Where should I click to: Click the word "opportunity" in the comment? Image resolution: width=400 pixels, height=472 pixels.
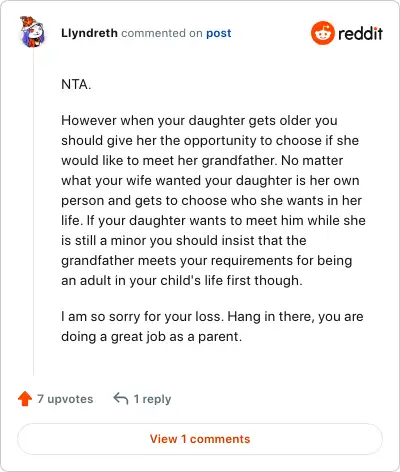pos(220,141)
